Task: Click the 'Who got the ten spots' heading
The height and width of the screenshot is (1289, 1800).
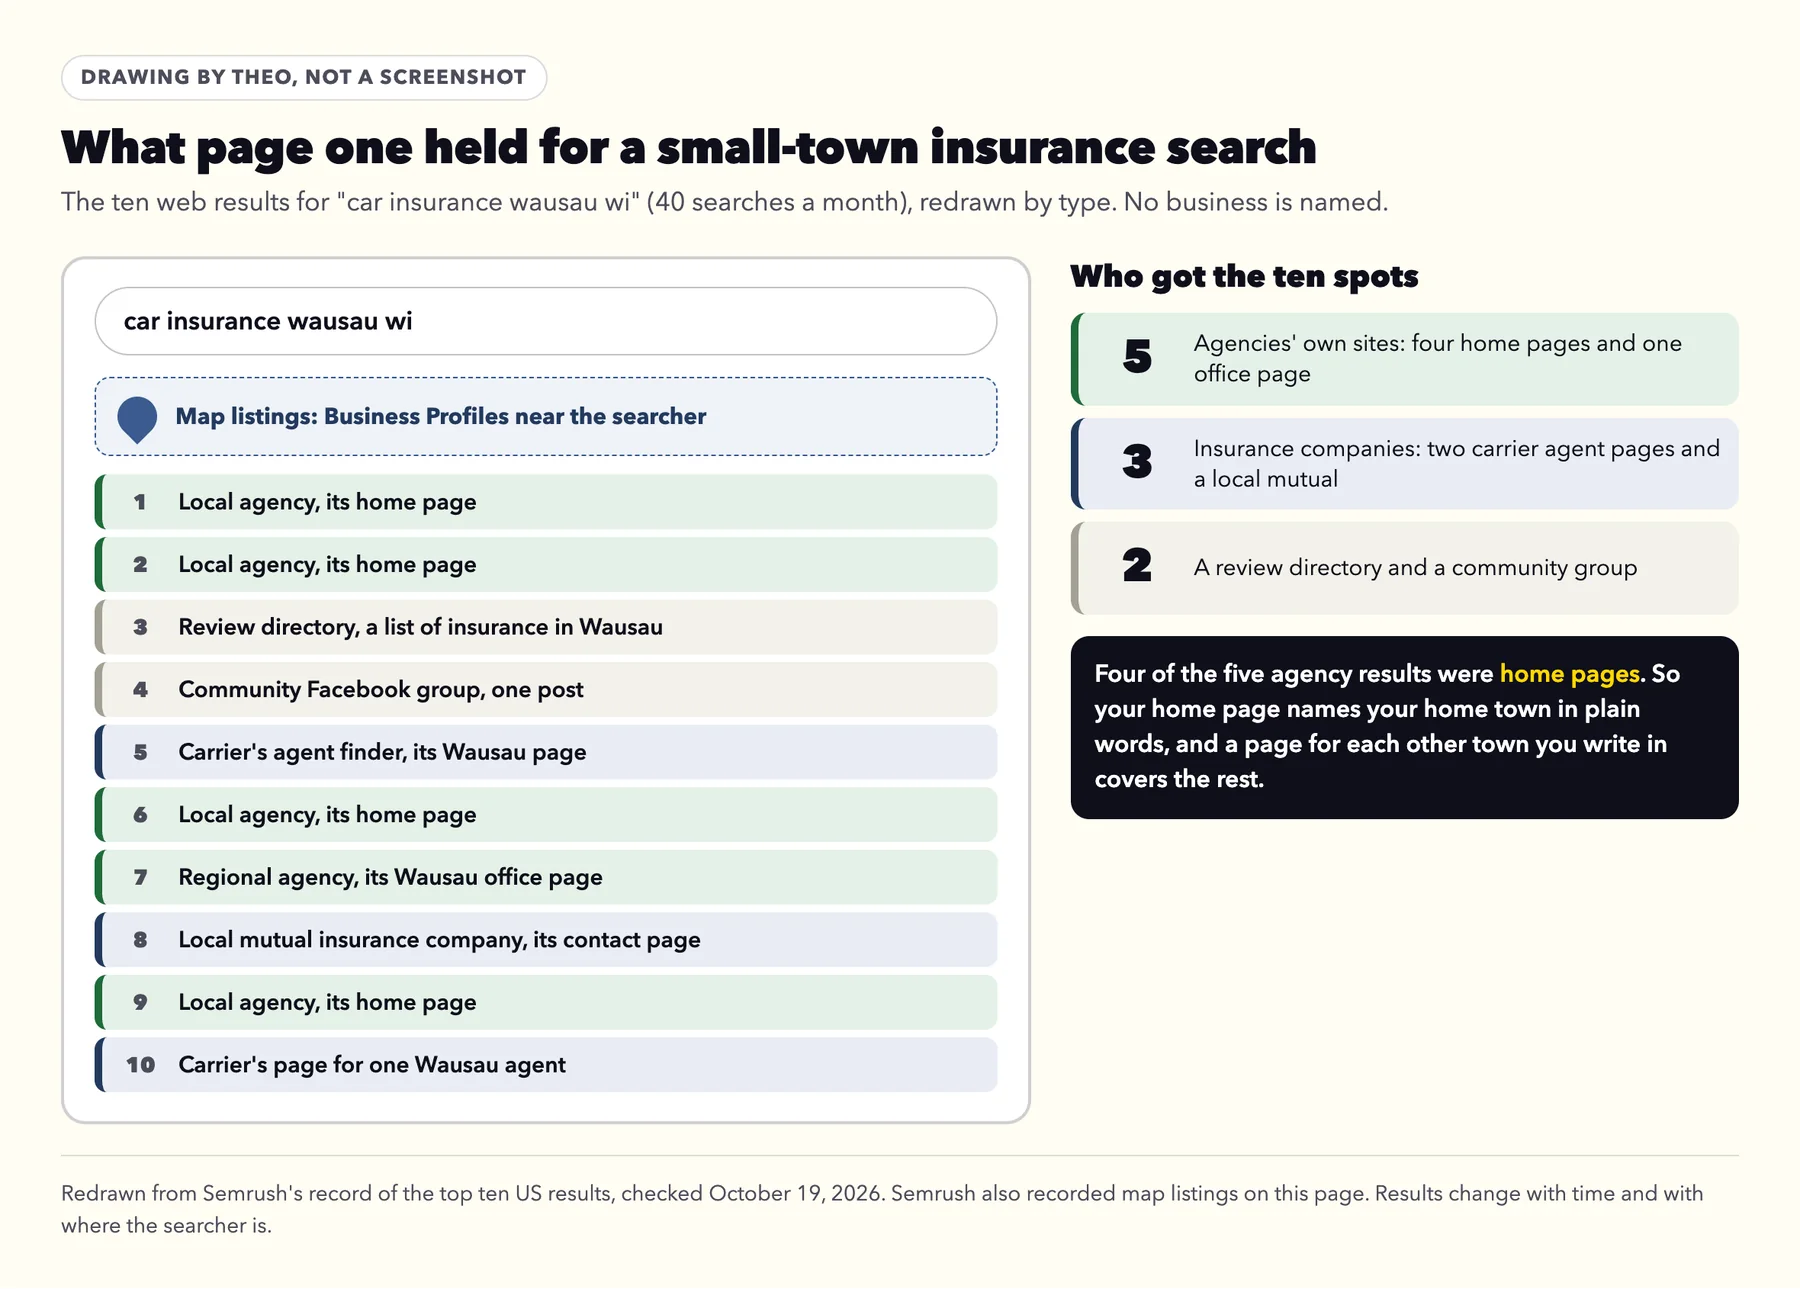Action: coord(1244,276)
